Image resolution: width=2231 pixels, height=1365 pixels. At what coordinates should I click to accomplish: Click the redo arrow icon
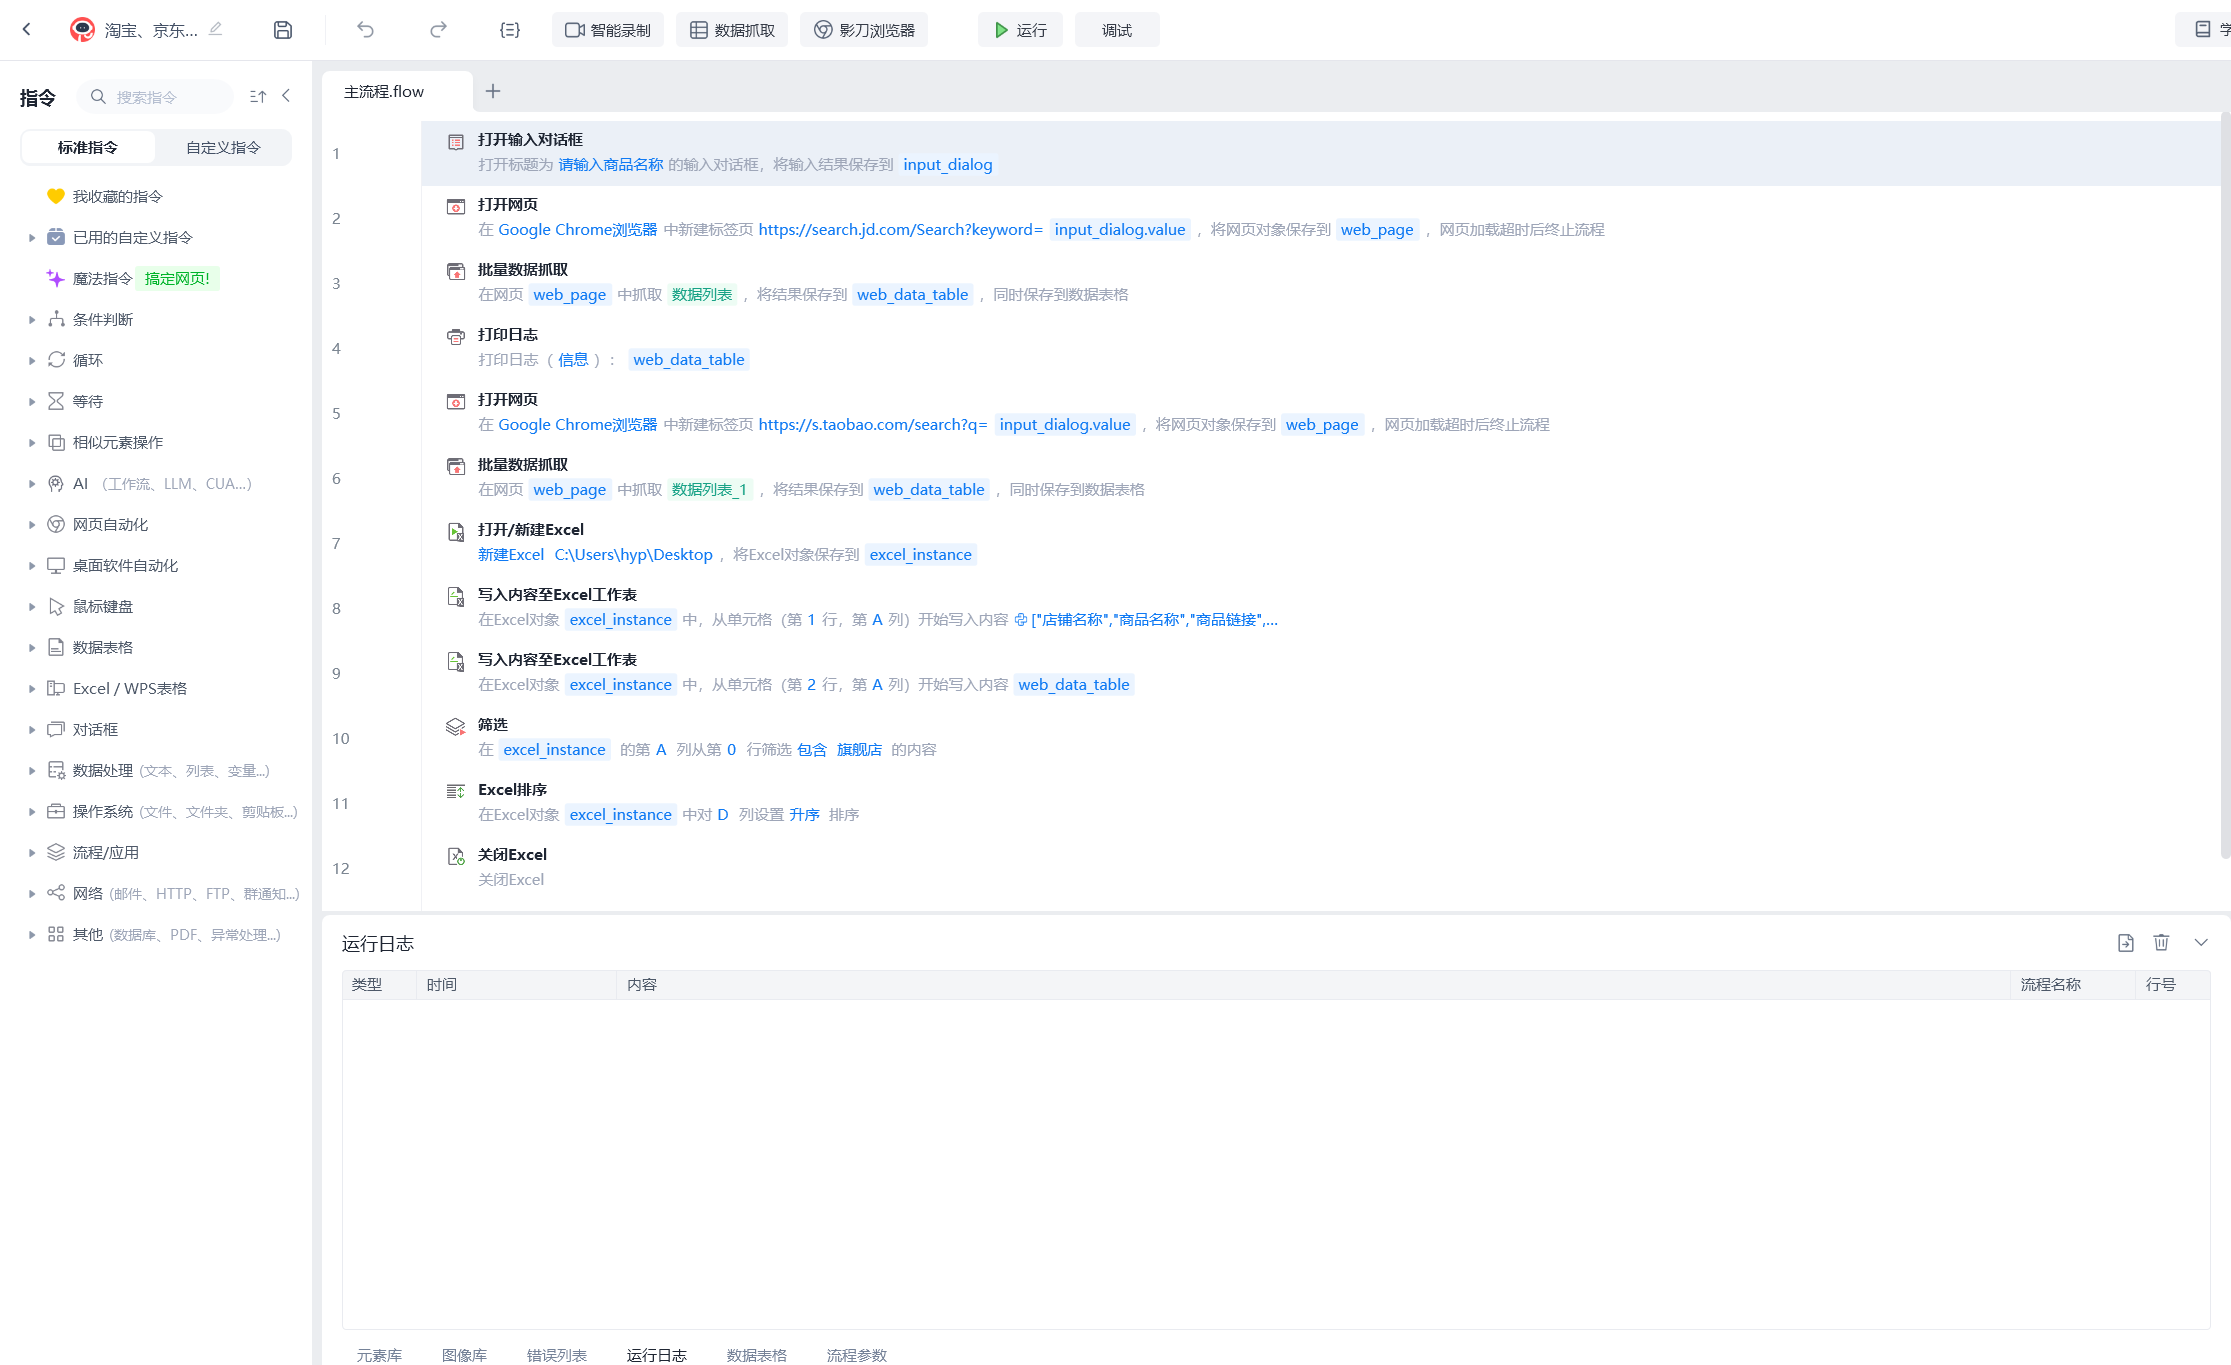pyautogui.click(x=438, y=30)
